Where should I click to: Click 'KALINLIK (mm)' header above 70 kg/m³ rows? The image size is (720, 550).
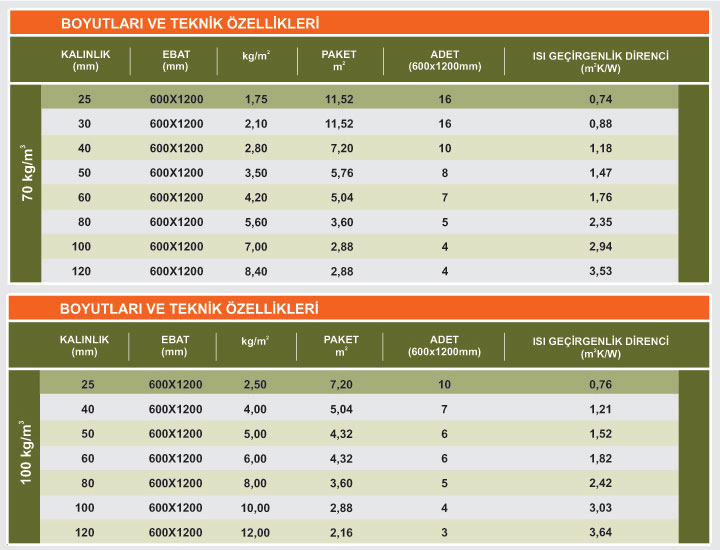pos(85,60)
